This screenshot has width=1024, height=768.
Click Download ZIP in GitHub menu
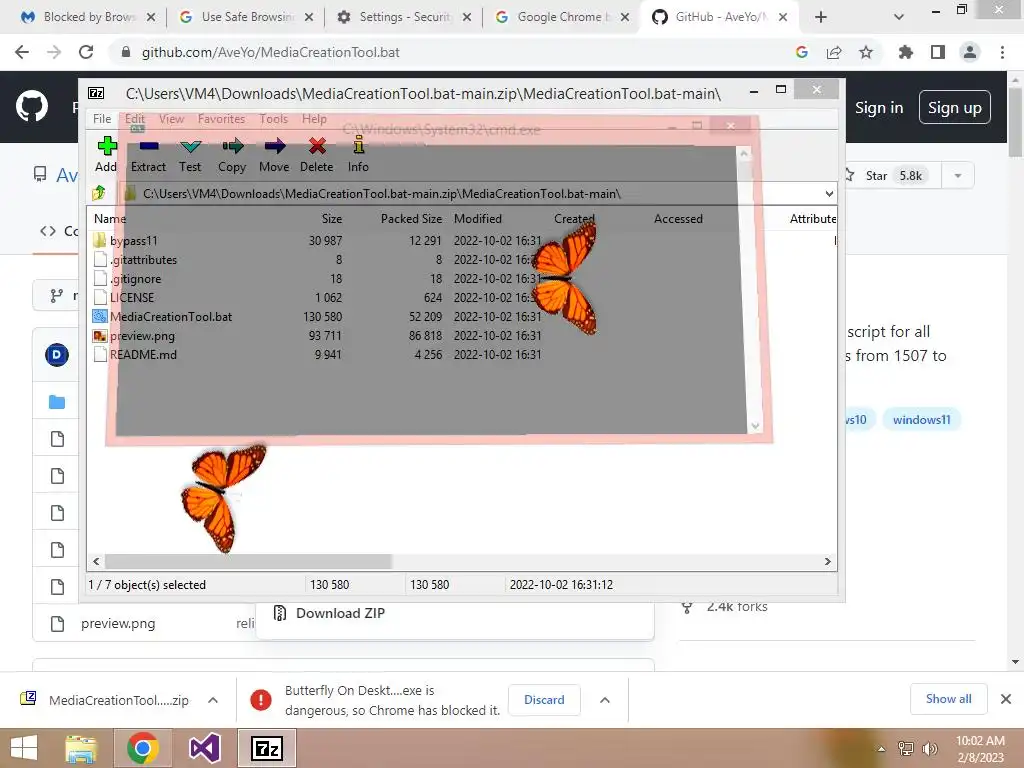point(340,613)
